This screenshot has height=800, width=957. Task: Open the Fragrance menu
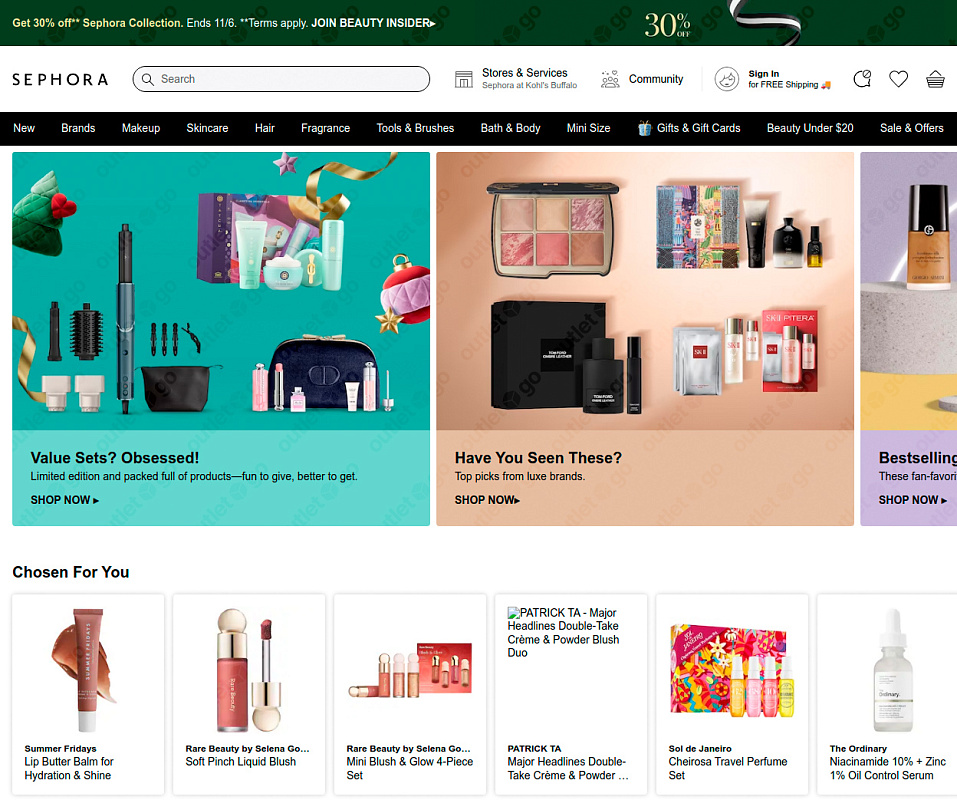click(325, 128)
